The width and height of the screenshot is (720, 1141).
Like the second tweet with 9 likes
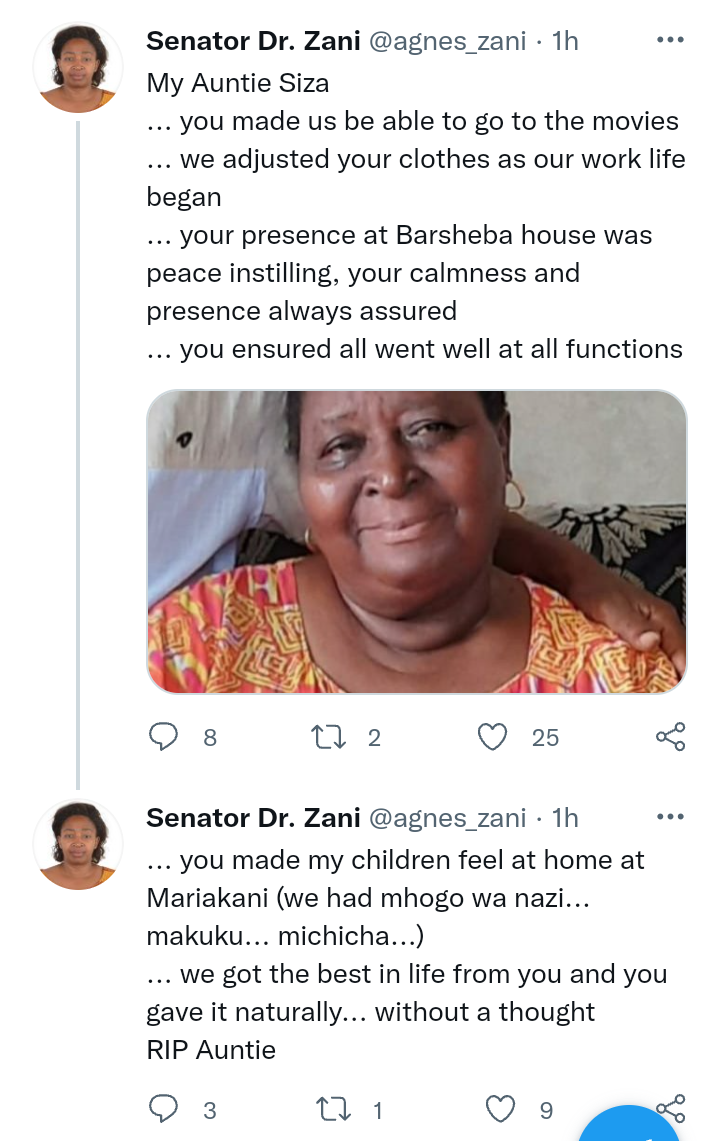pos(500,1109)
